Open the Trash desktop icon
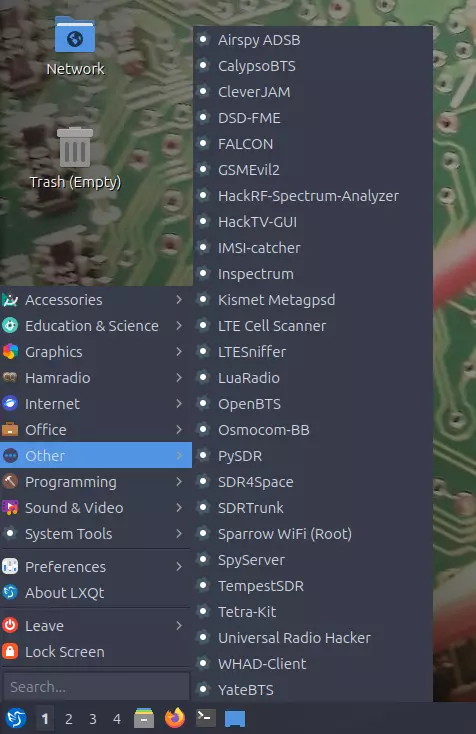Viewport: 476px width, 734px height. pos(75,158)
